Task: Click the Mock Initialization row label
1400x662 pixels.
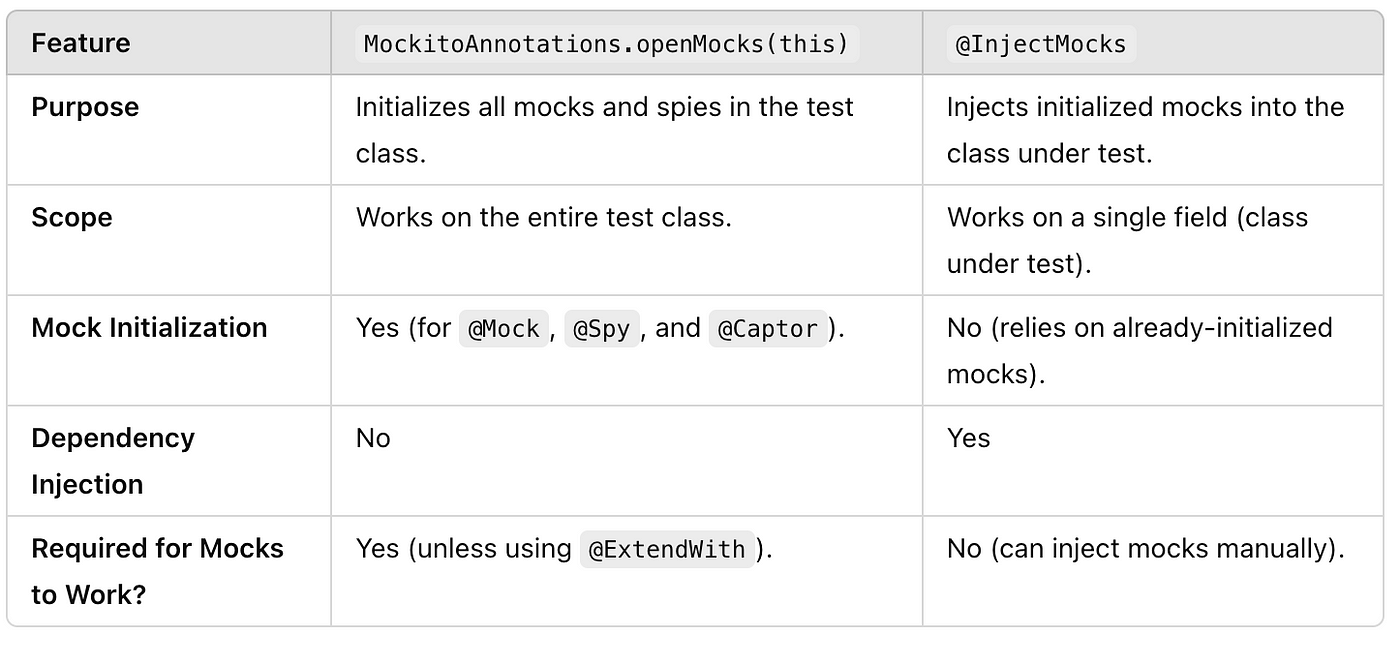Action: coord(149,328)
